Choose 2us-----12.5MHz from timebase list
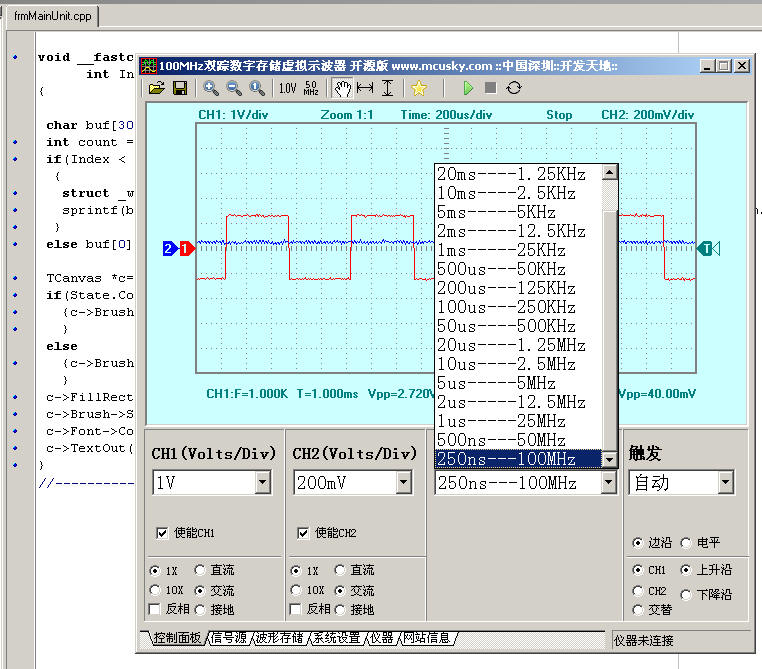This screenshot has height=669, width=762. (x=519, y=402)
